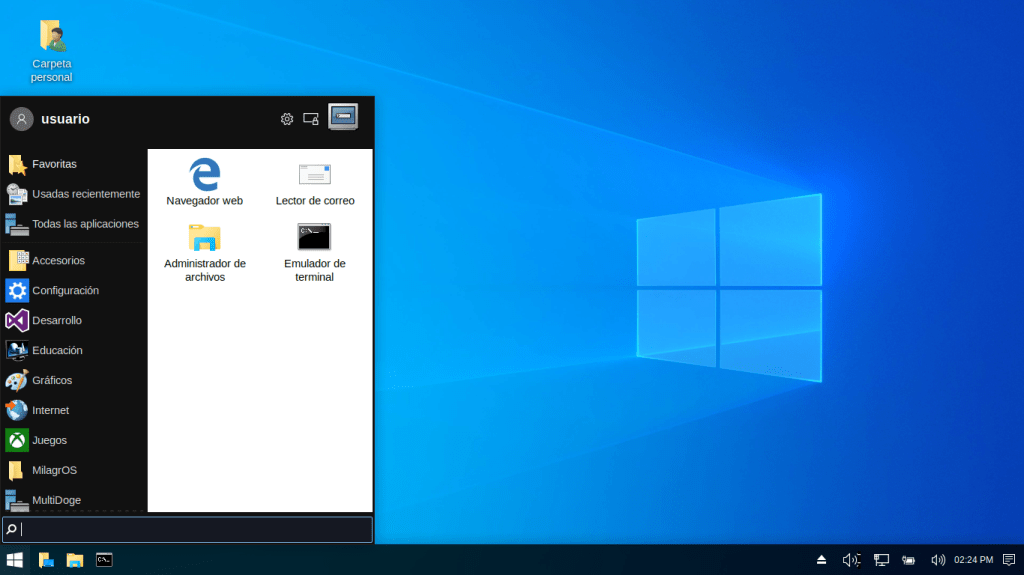Click the terminal icon in the taskbar
Viewport: 1024px width, 575px height.
(104, 560)
